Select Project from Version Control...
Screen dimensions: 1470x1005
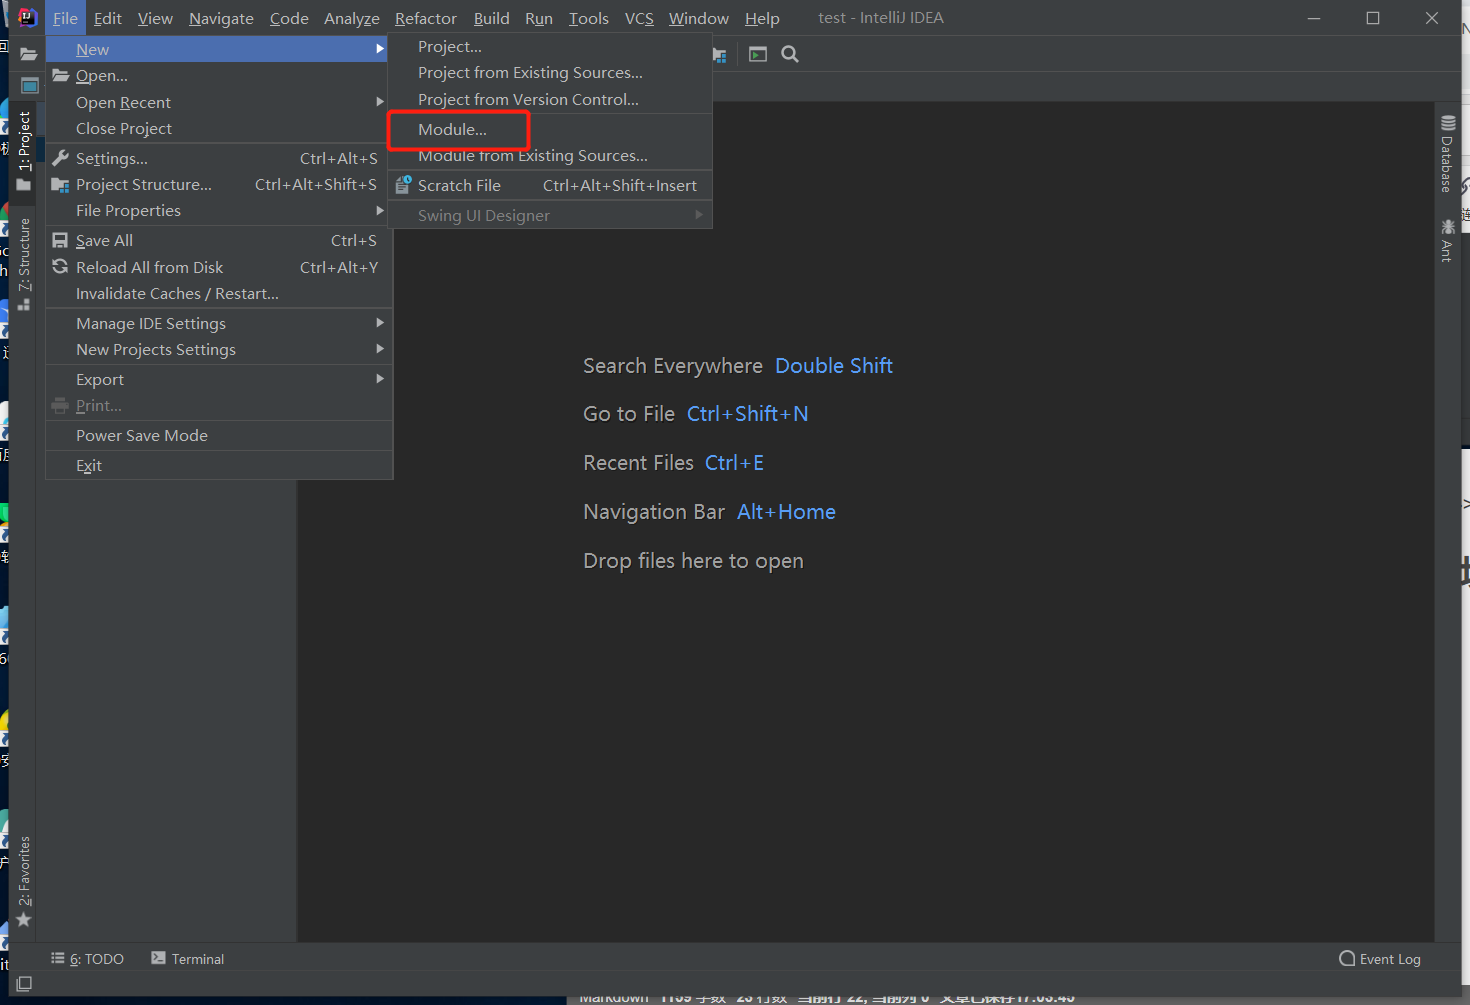550,99
